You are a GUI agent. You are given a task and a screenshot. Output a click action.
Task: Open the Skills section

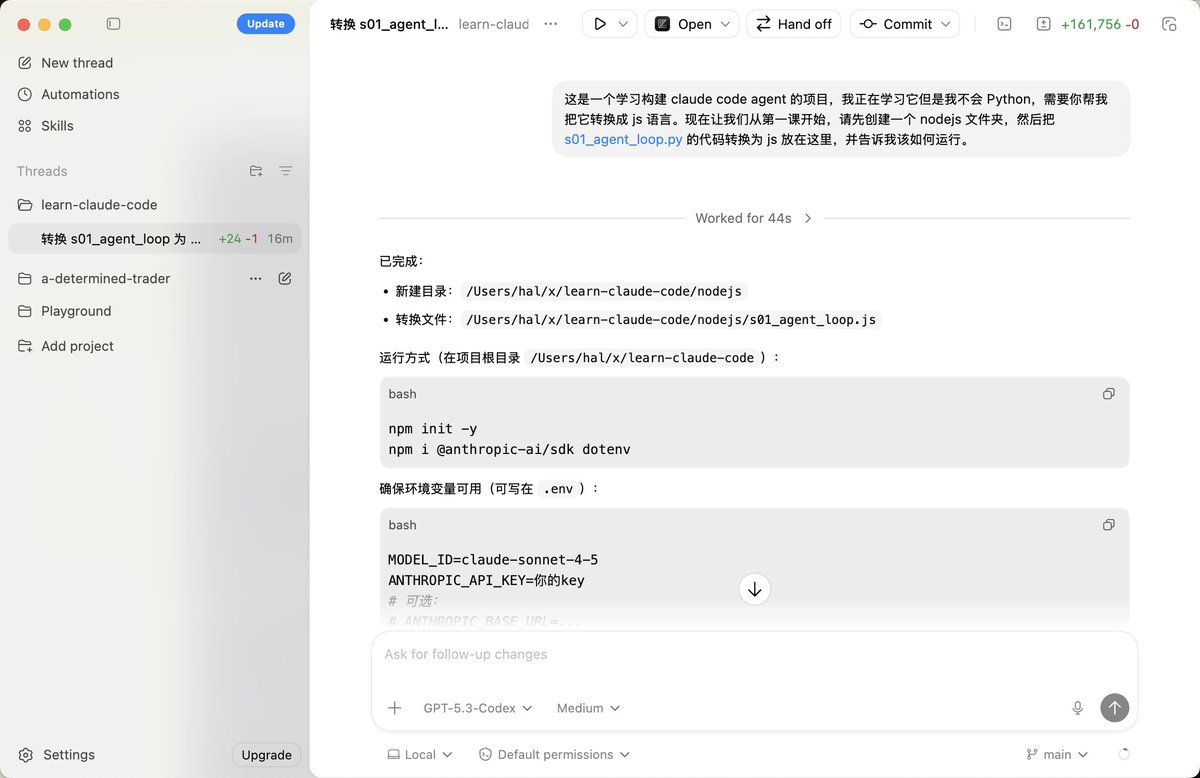(x=57, y=126)
